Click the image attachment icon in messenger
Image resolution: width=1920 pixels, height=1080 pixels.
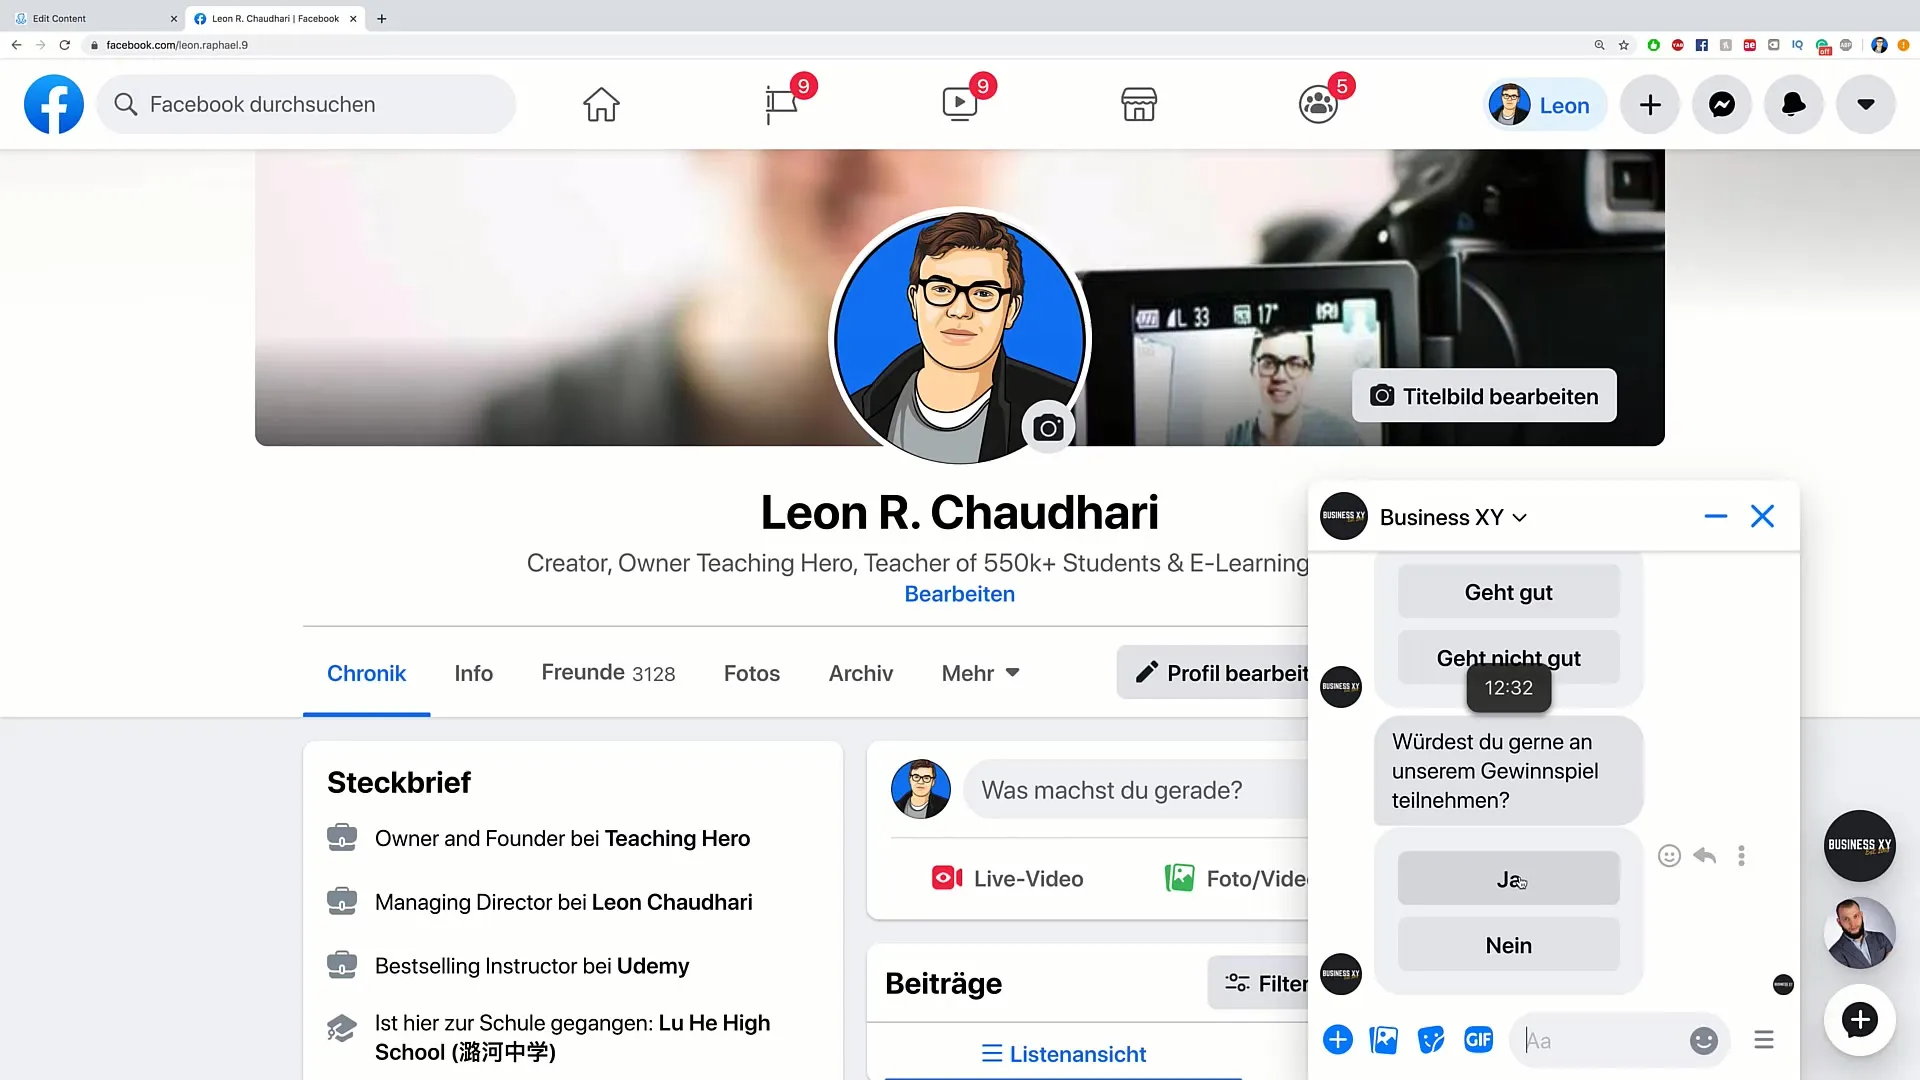click(x=1383, y=1040)
